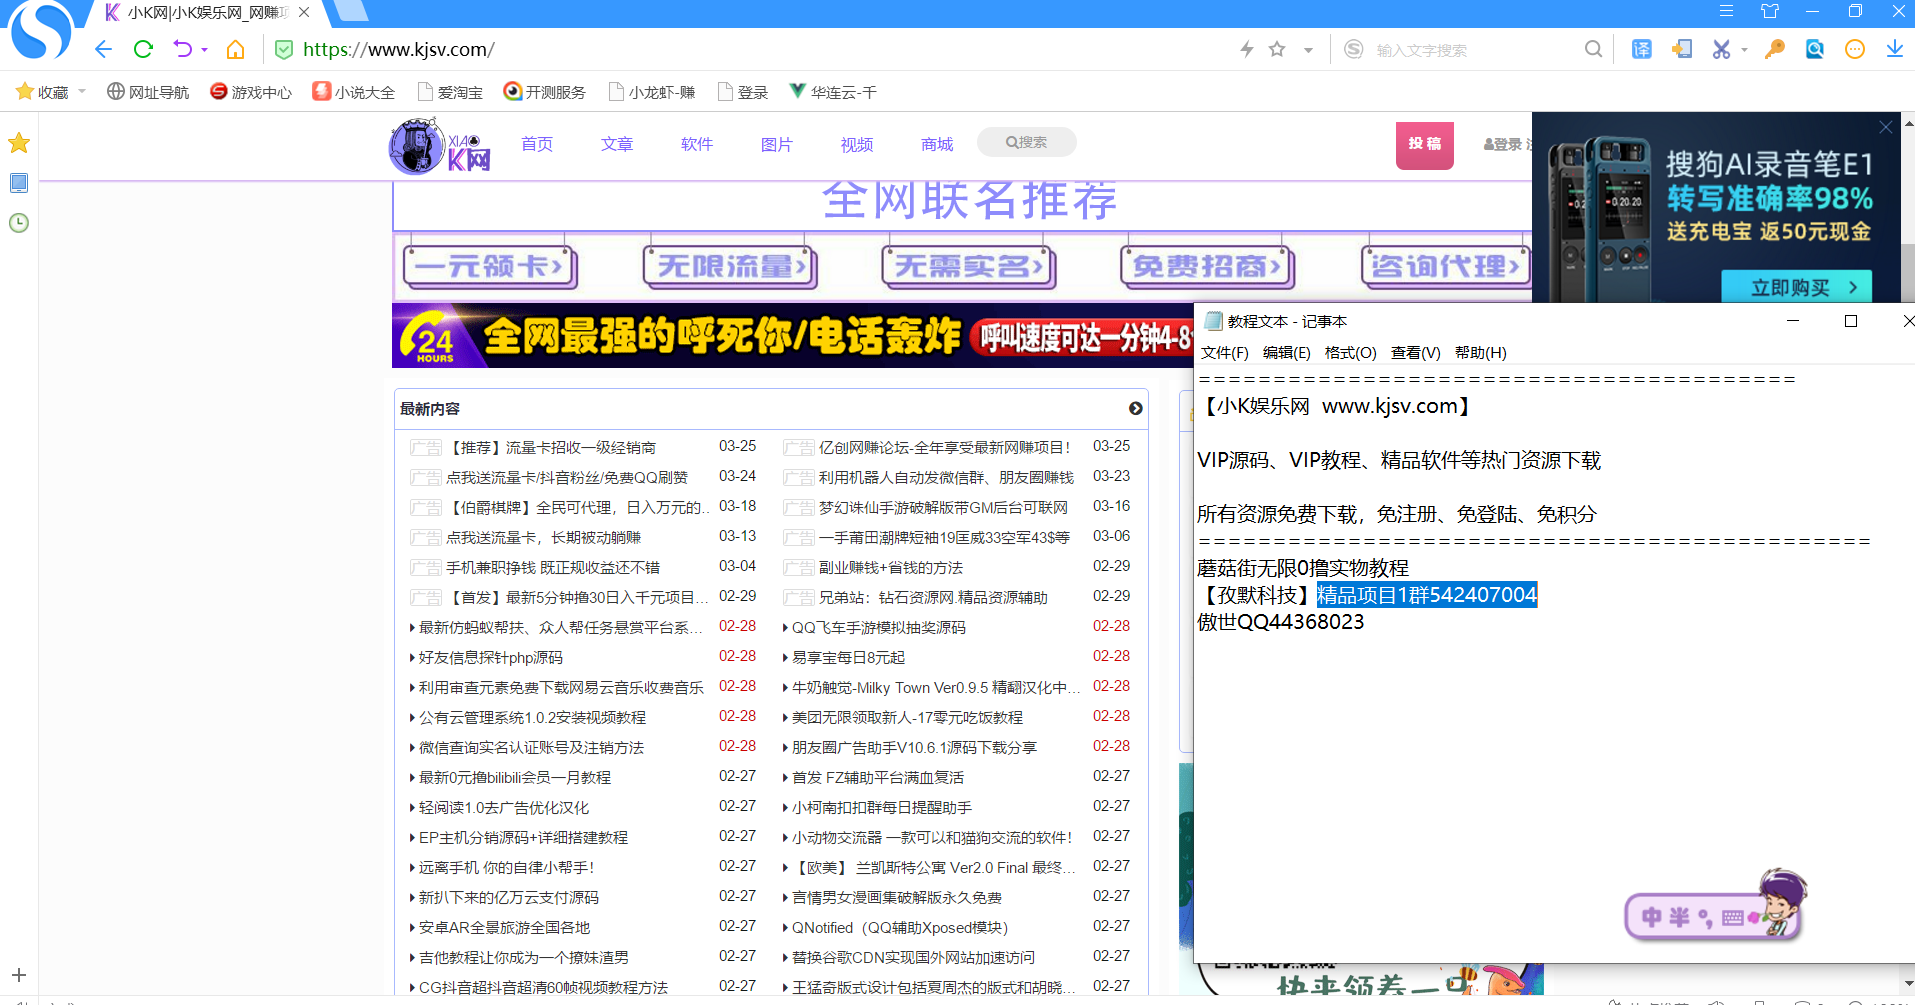
Task: Open the download manager icon
Action: point(1895,48)
